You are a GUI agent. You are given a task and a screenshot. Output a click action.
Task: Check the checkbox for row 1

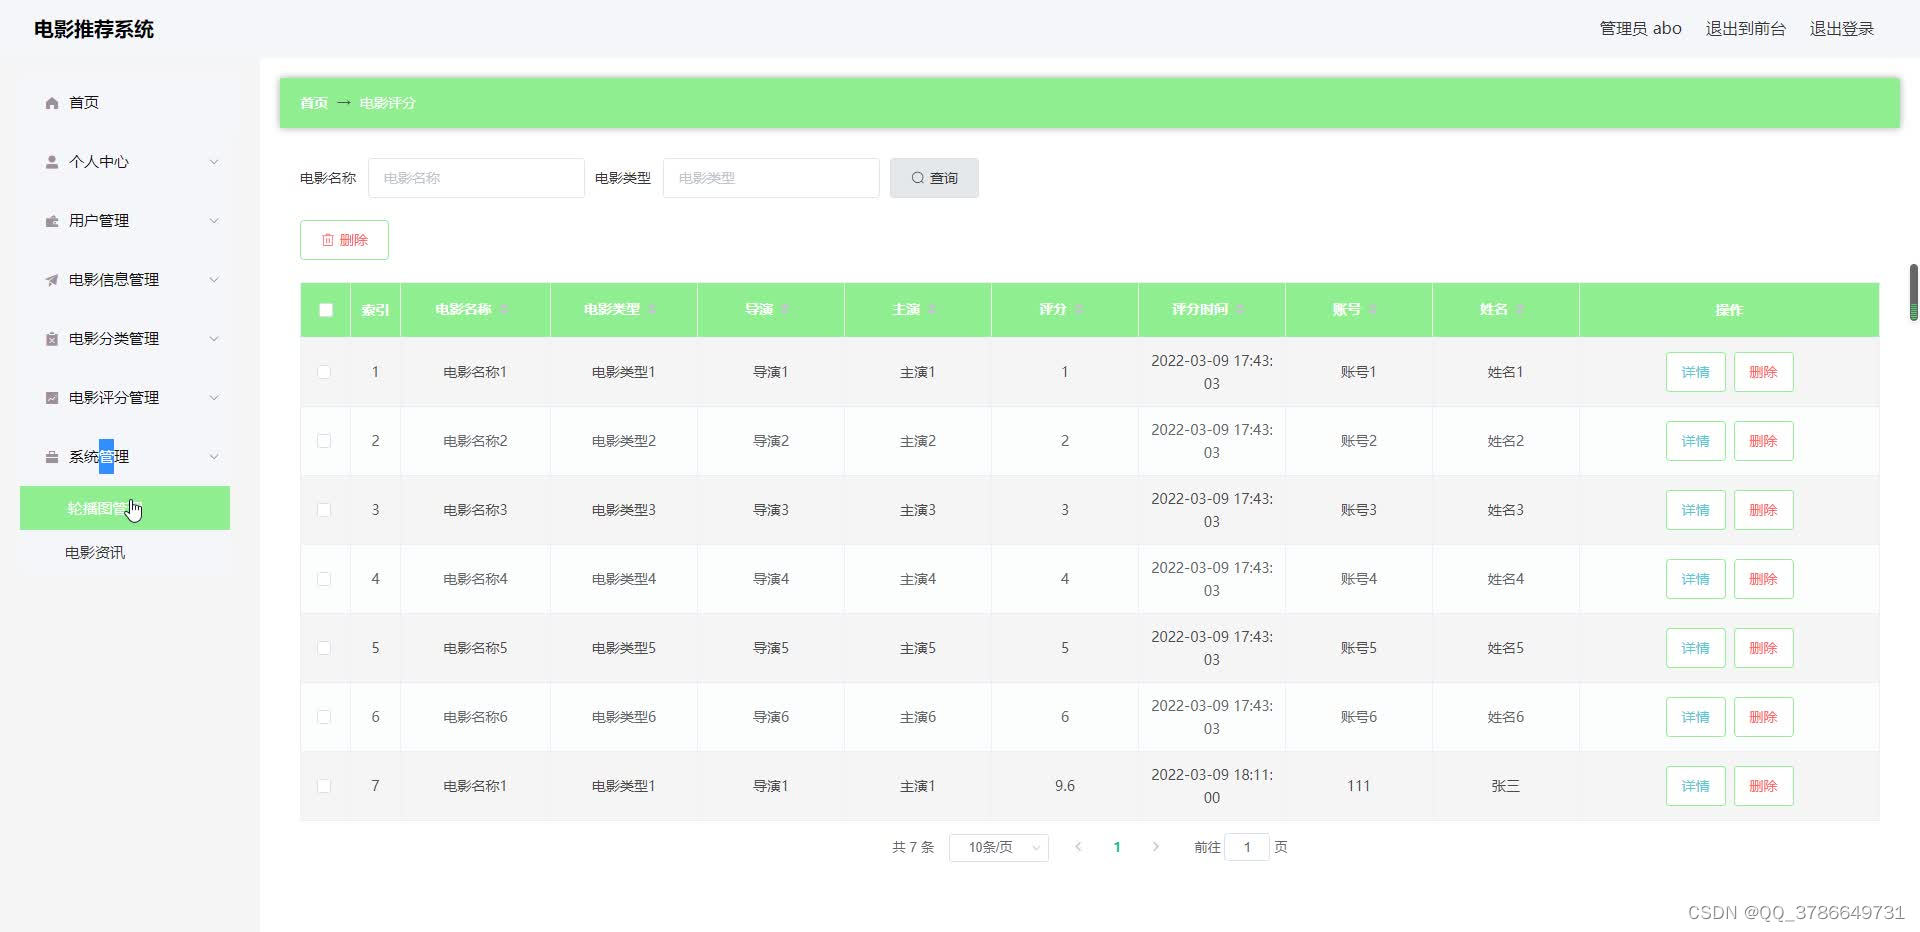point(324,372)
